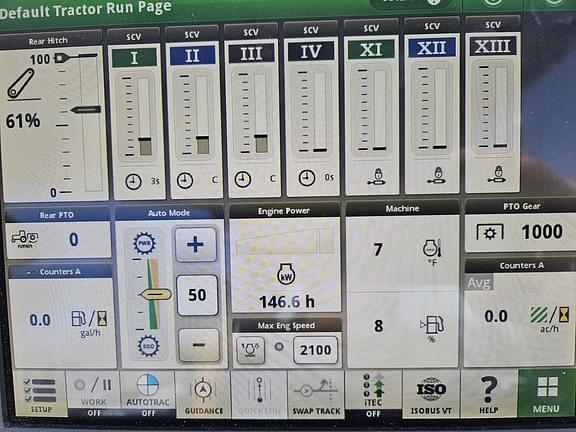Tap SCV XIII lock cylinder icon
The width and height of the screenshot is (576, 432).
(x=497, y=174)
